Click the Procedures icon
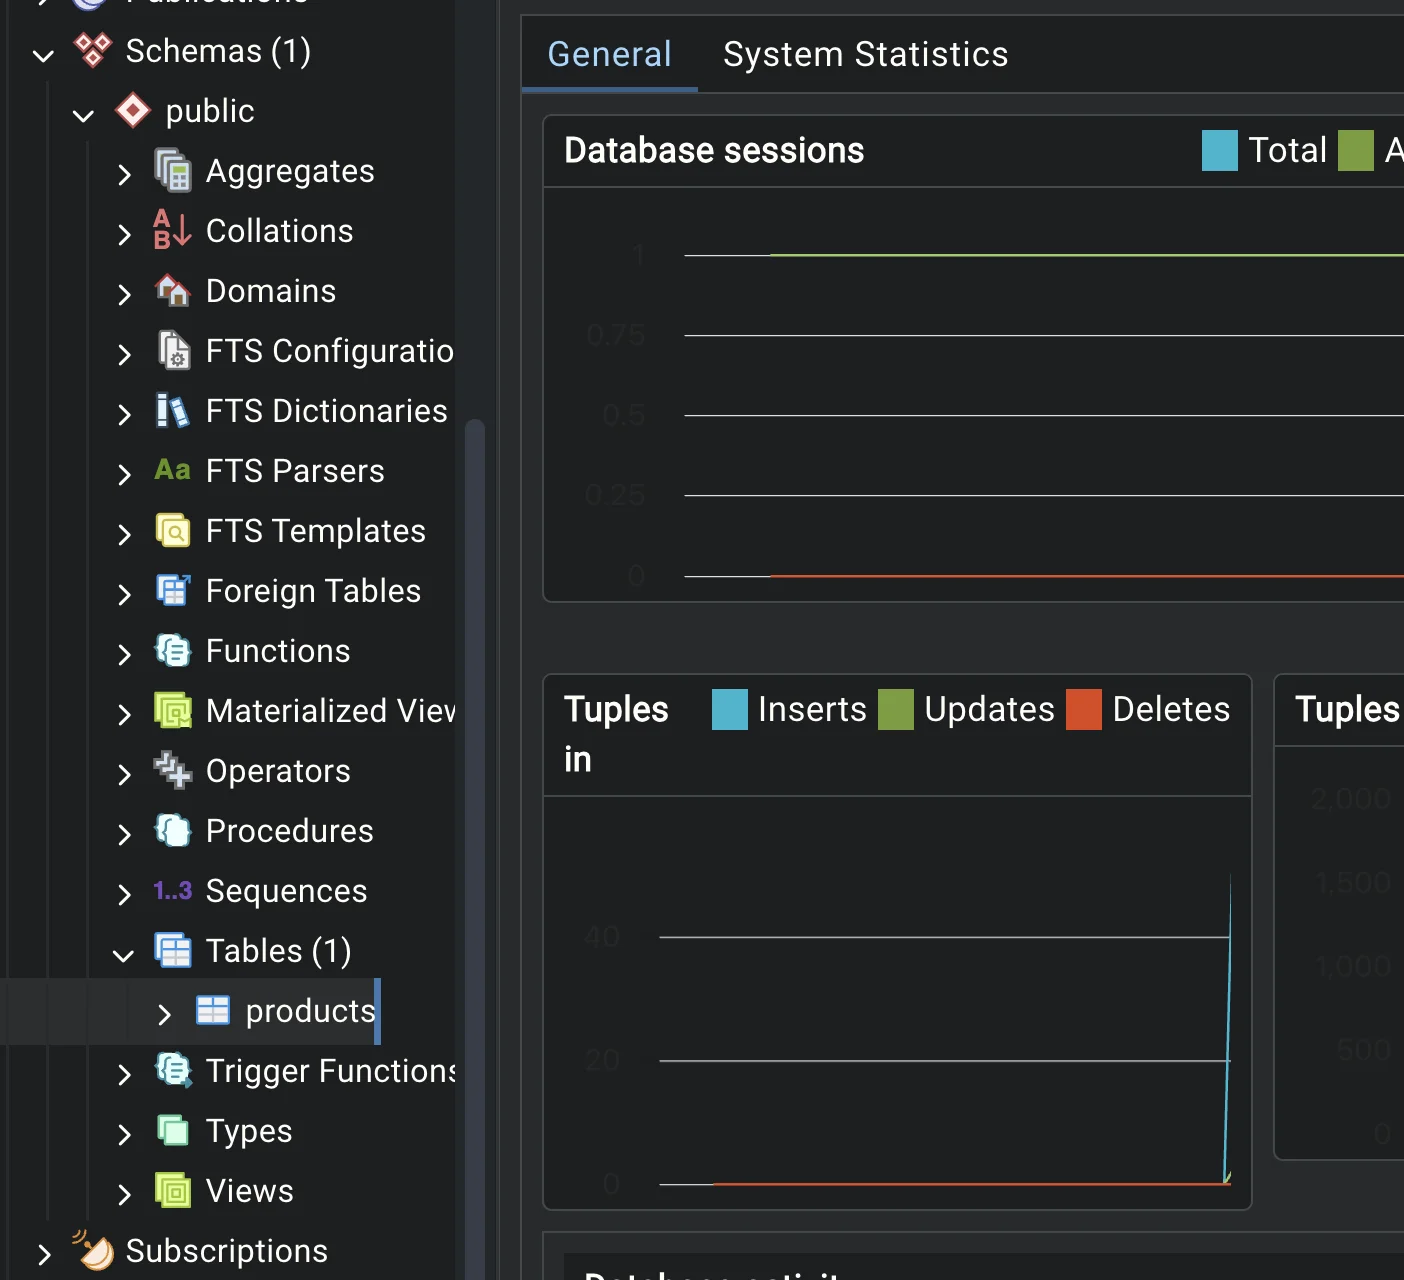 173,830
